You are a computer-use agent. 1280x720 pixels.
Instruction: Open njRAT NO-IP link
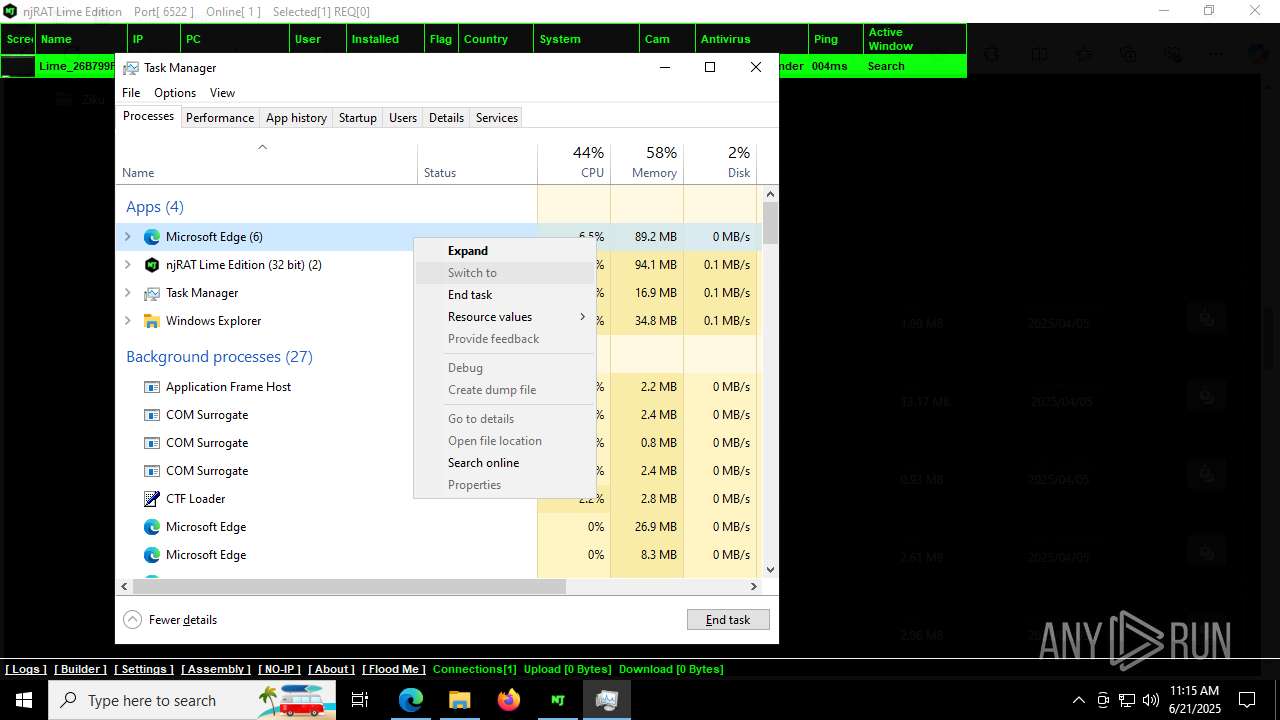(x=280, y=669)
